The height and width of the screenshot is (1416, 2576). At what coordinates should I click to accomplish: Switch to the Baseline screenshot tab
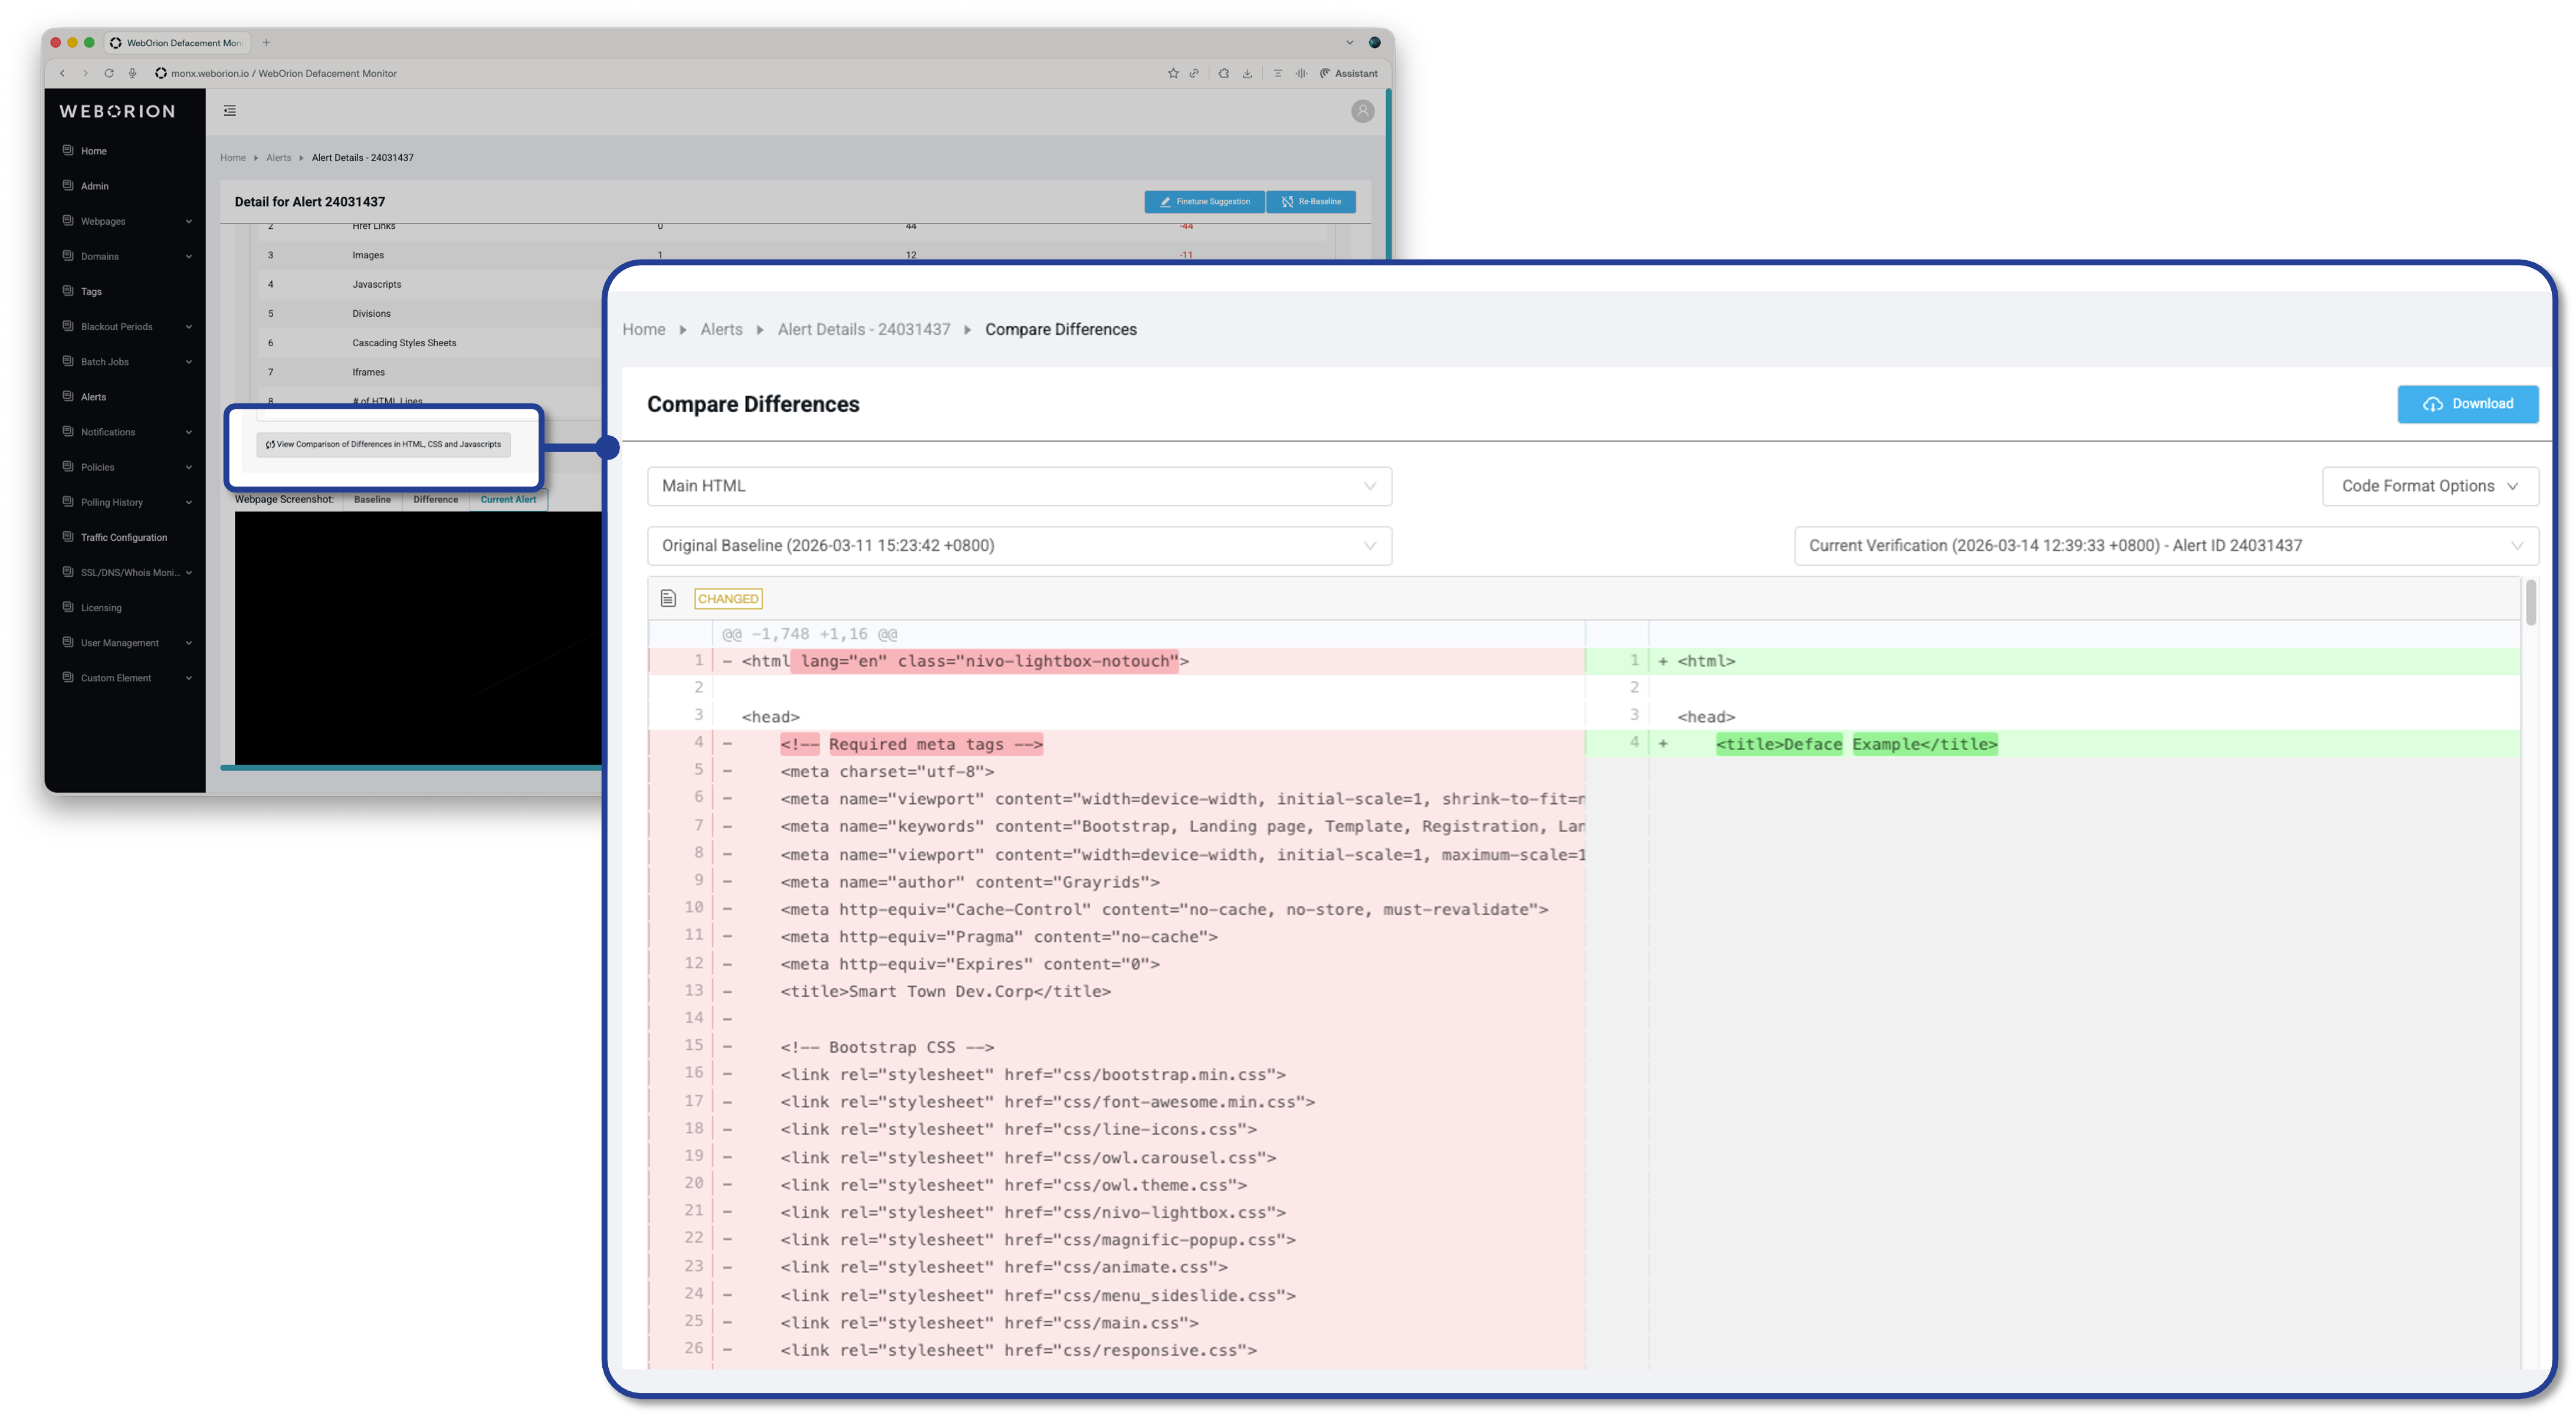(x=372, y=499)
